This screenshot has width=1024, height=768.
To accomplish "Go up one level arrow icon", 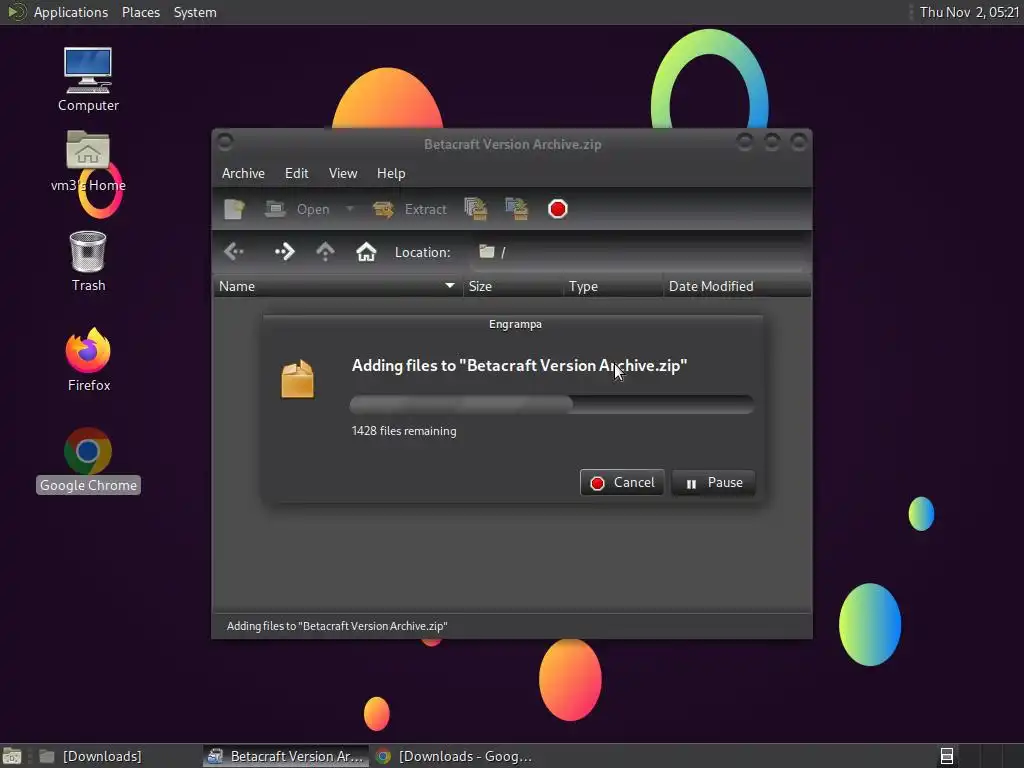I will 325,251.
